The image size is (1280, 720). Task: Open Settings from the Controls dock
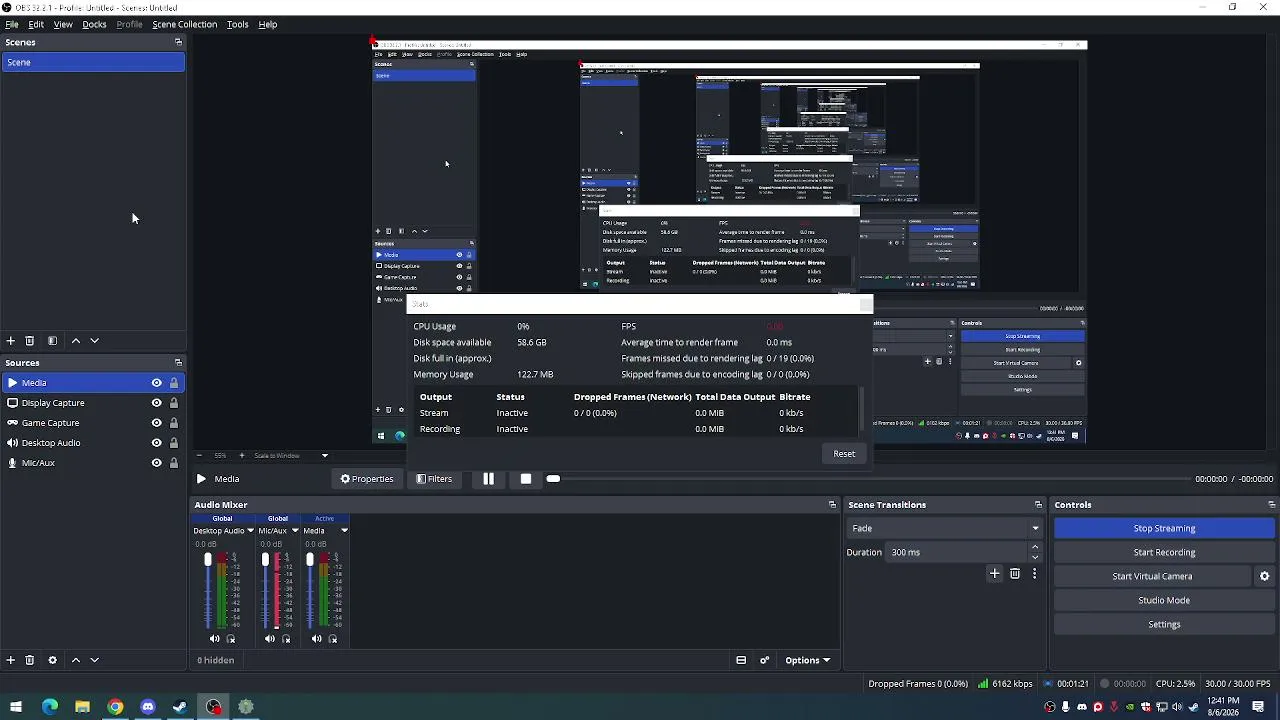[x=1164, y=624]
